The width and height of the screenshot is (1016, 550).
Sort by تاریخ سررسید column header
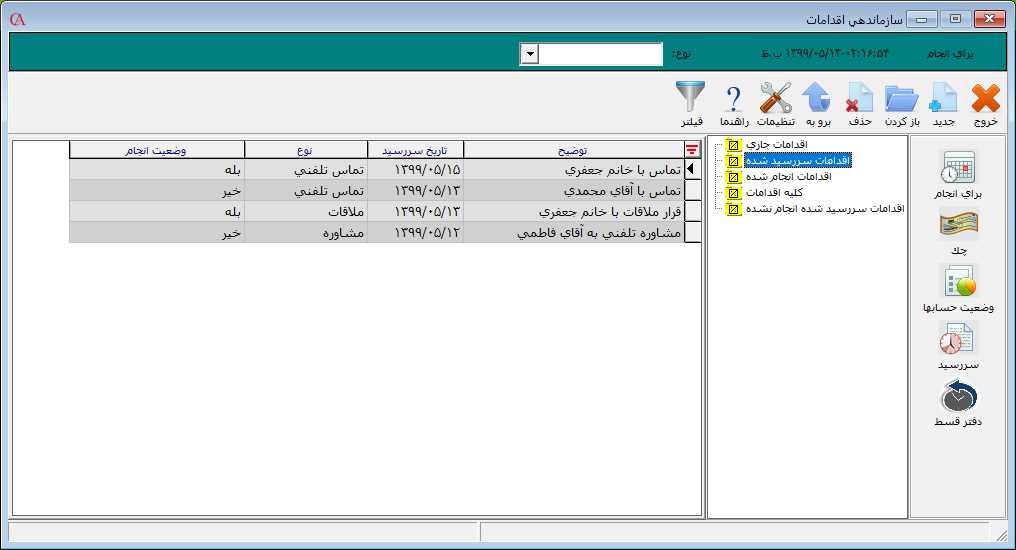point(416,150)
